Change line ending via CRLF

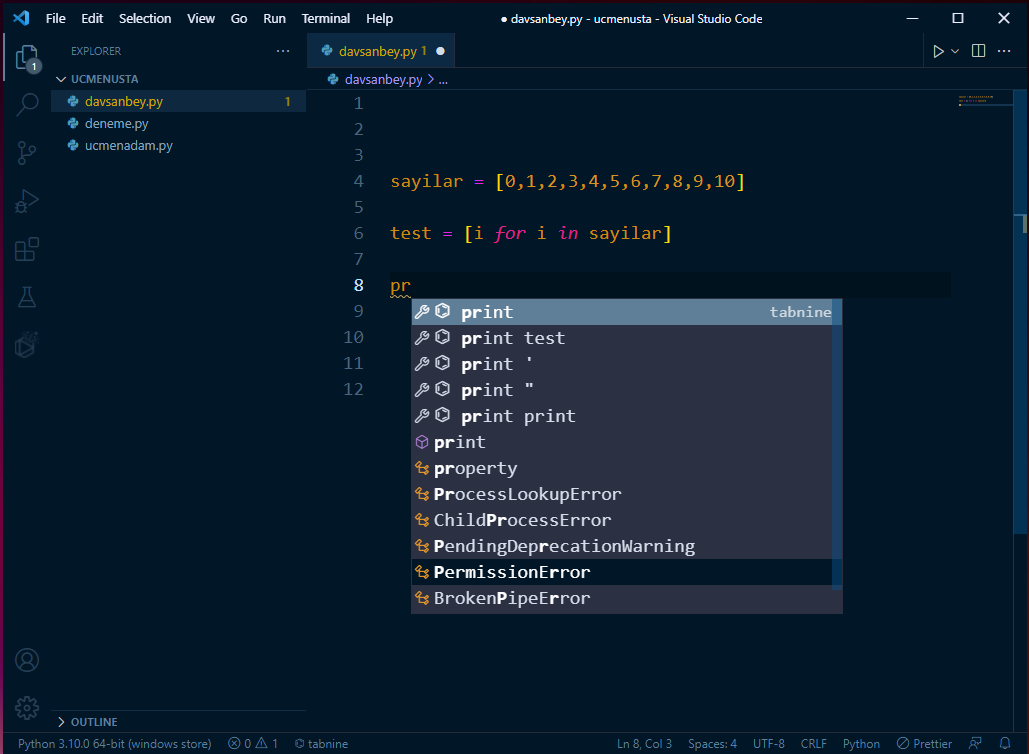(x=813, y=744)
